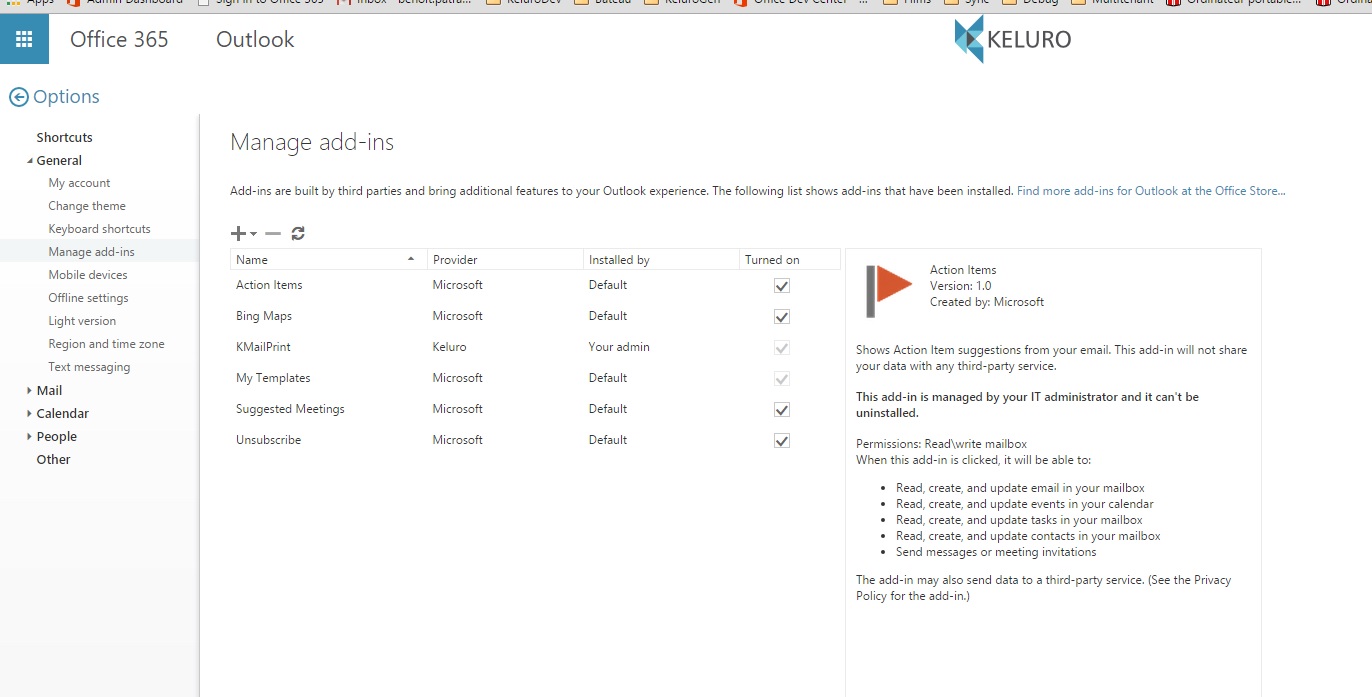Open Mobile devices settings
Viewport: 1372px width, 697px height.
(88, 275)
